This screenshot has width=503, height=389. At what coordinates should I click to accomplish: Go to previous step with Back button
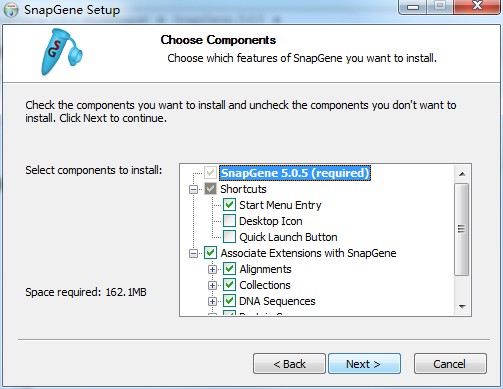pos(289,364)
